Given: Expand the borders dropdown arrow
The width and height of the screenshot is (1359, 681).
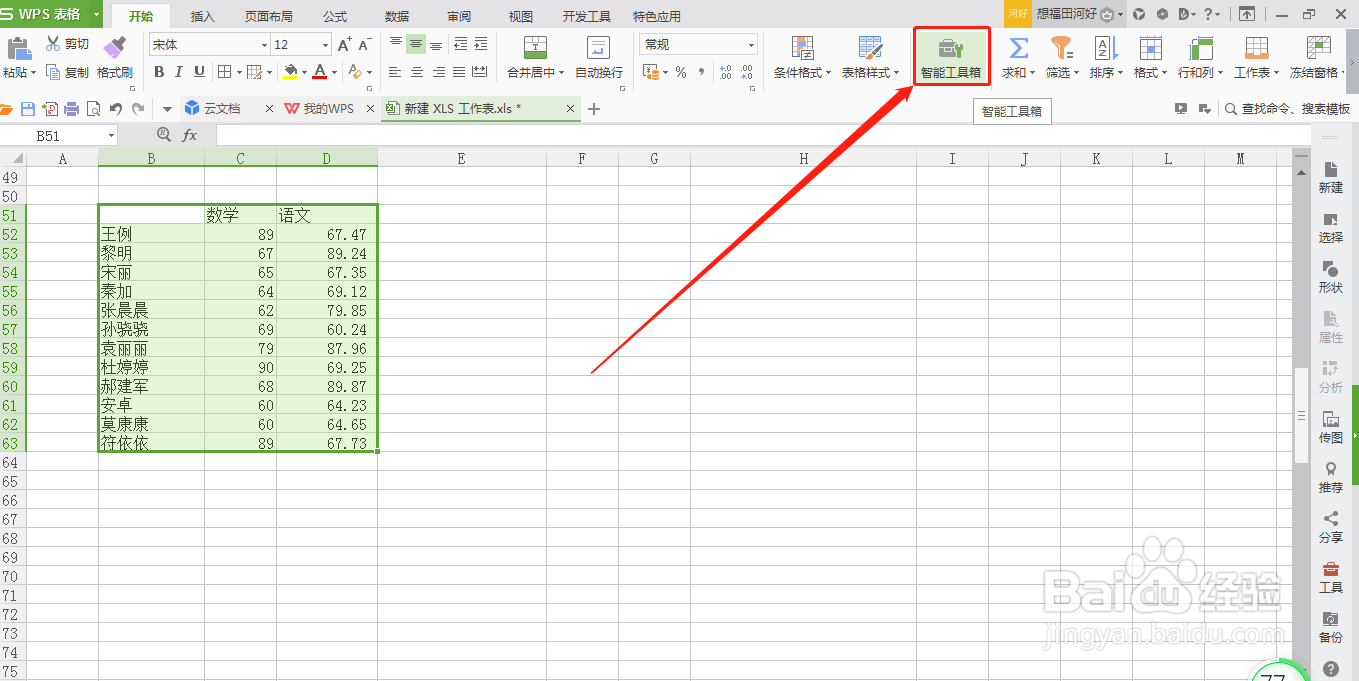Looking at the screenshot, I should [238, 72].
